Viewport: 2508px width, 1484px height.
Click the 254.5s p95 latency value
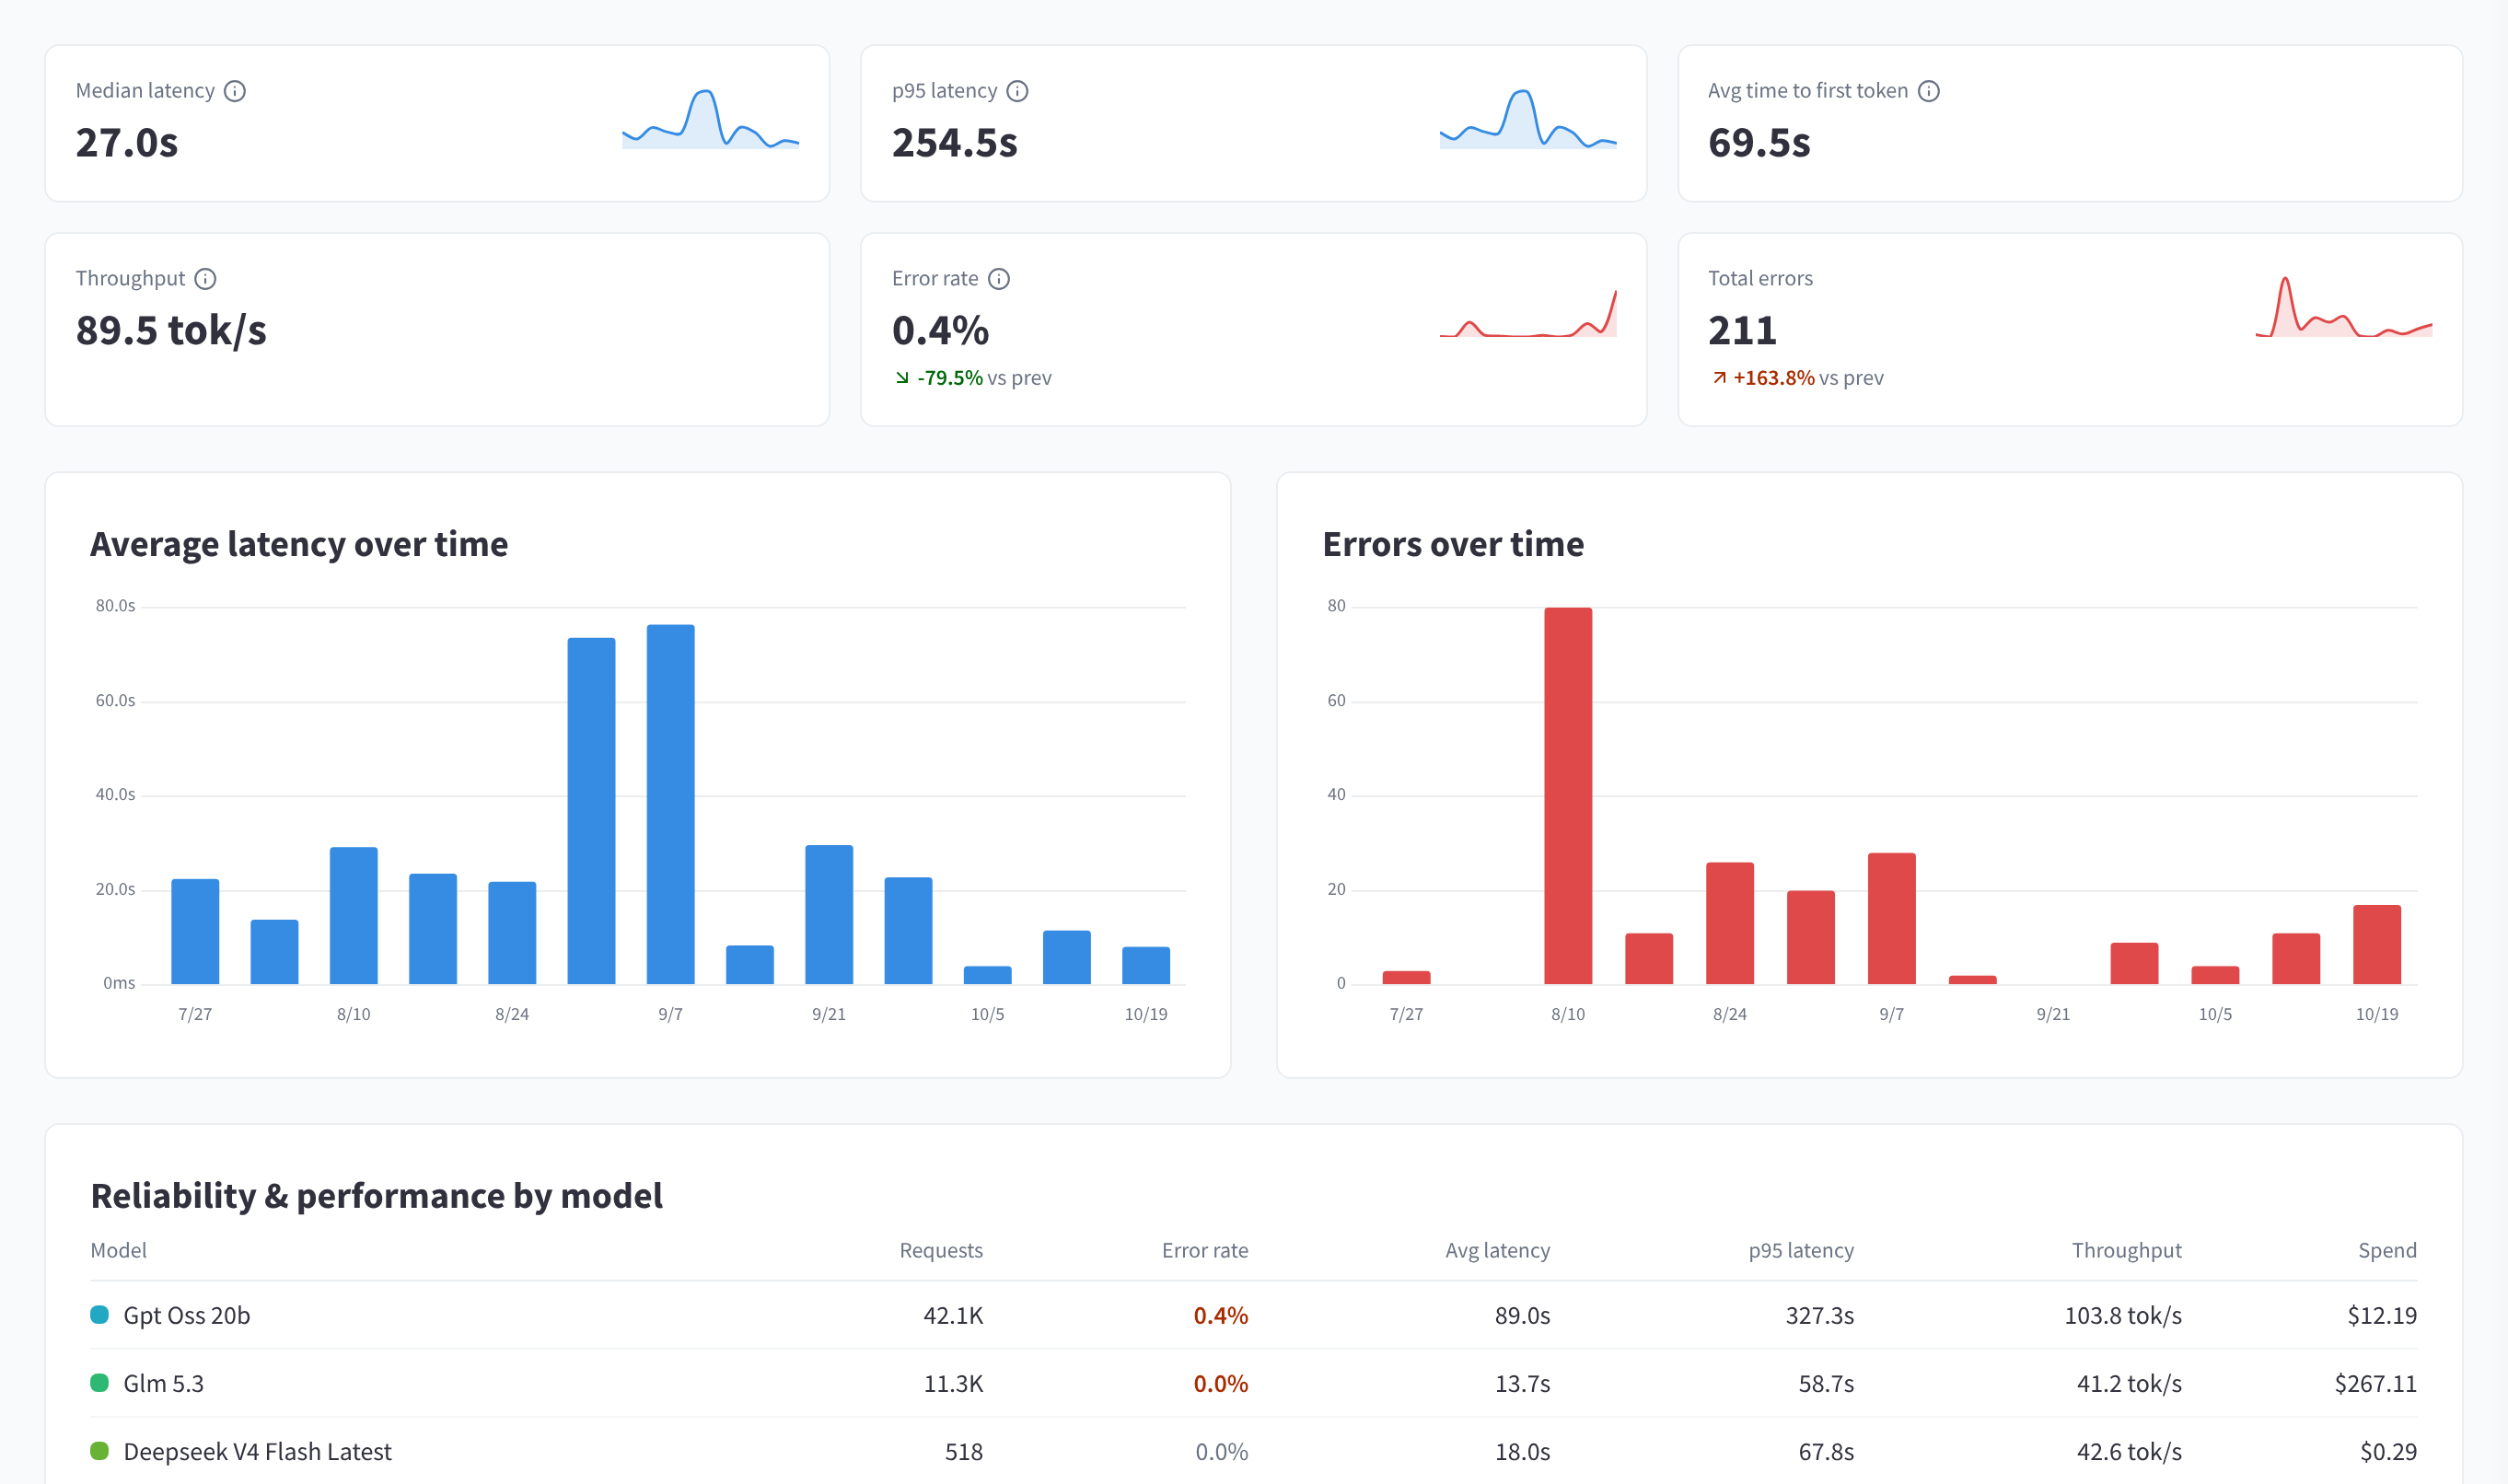[x=954, y=143]
